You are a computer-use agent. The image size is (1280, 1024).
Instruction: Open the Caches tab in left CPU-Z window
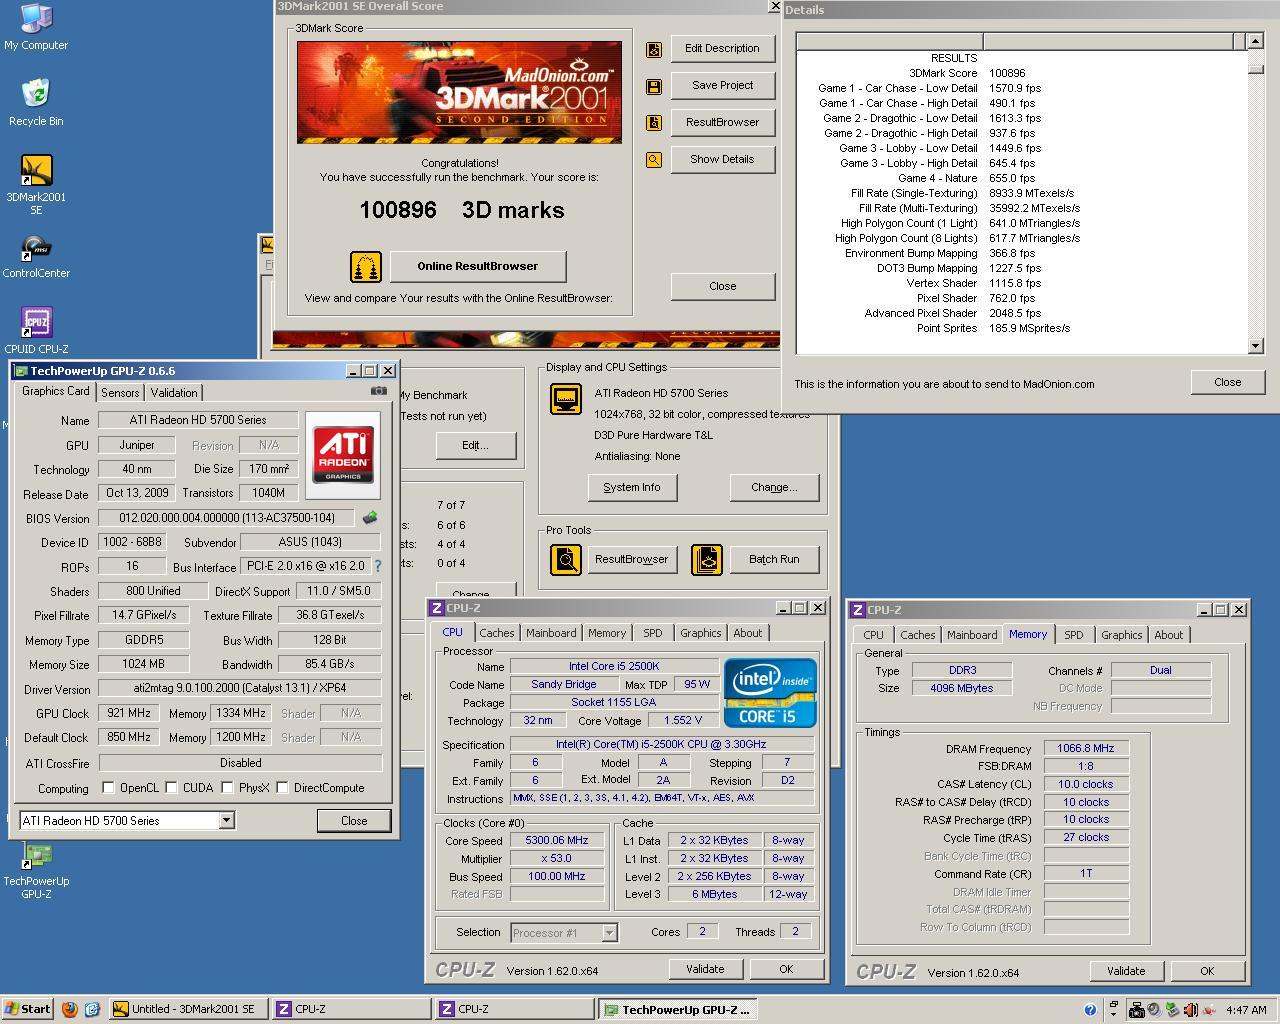click(496, 633)
